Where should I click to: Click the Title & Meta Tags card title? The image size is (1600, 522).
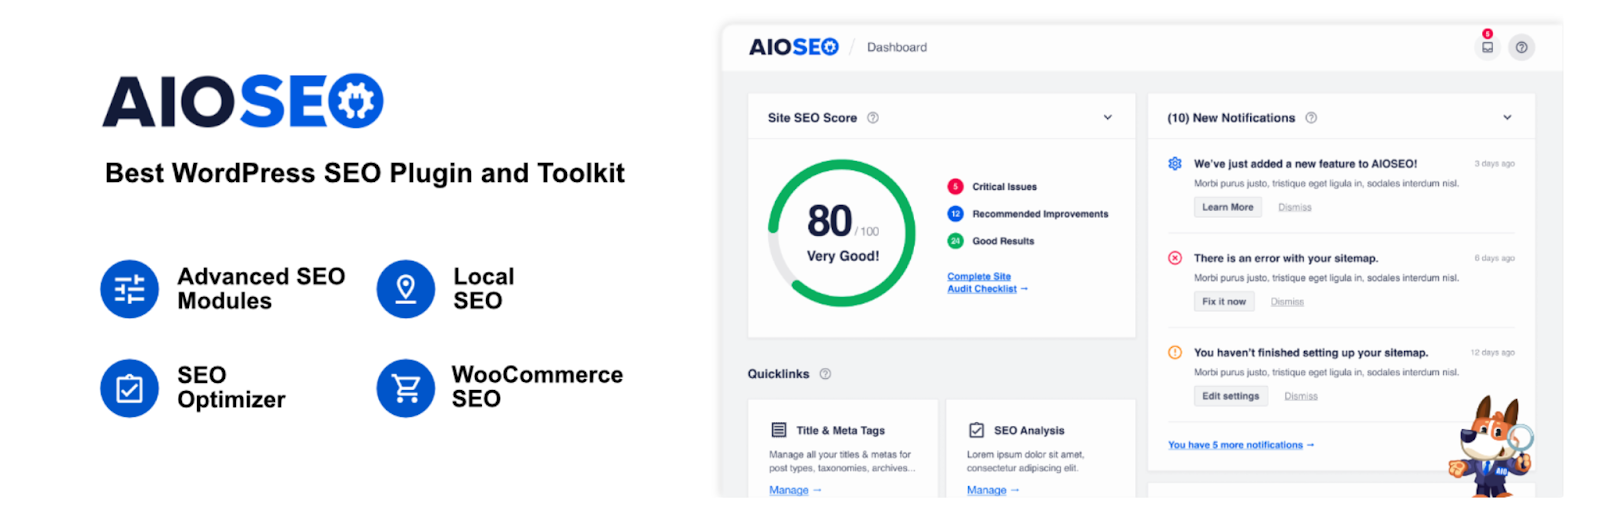click(840, 431)
